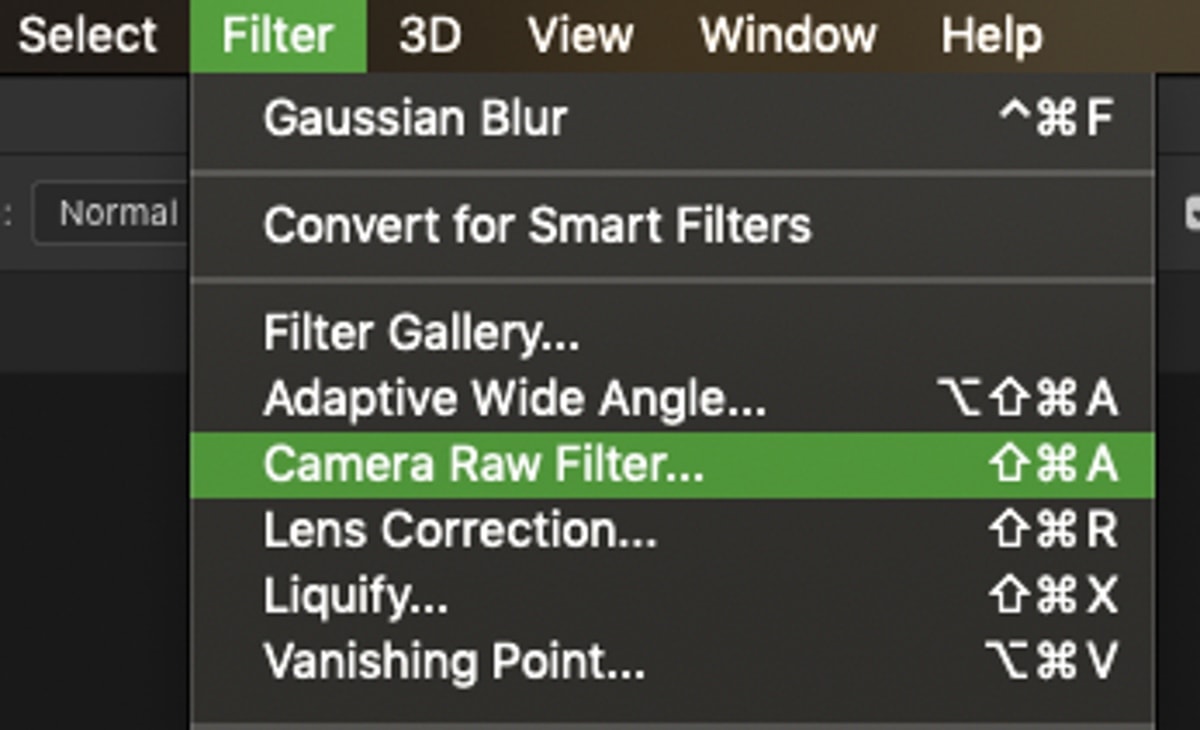This screenshot has height=730, width=1200.
Task: Choose Convert for Smart Filters
Action: coord(672,225)
